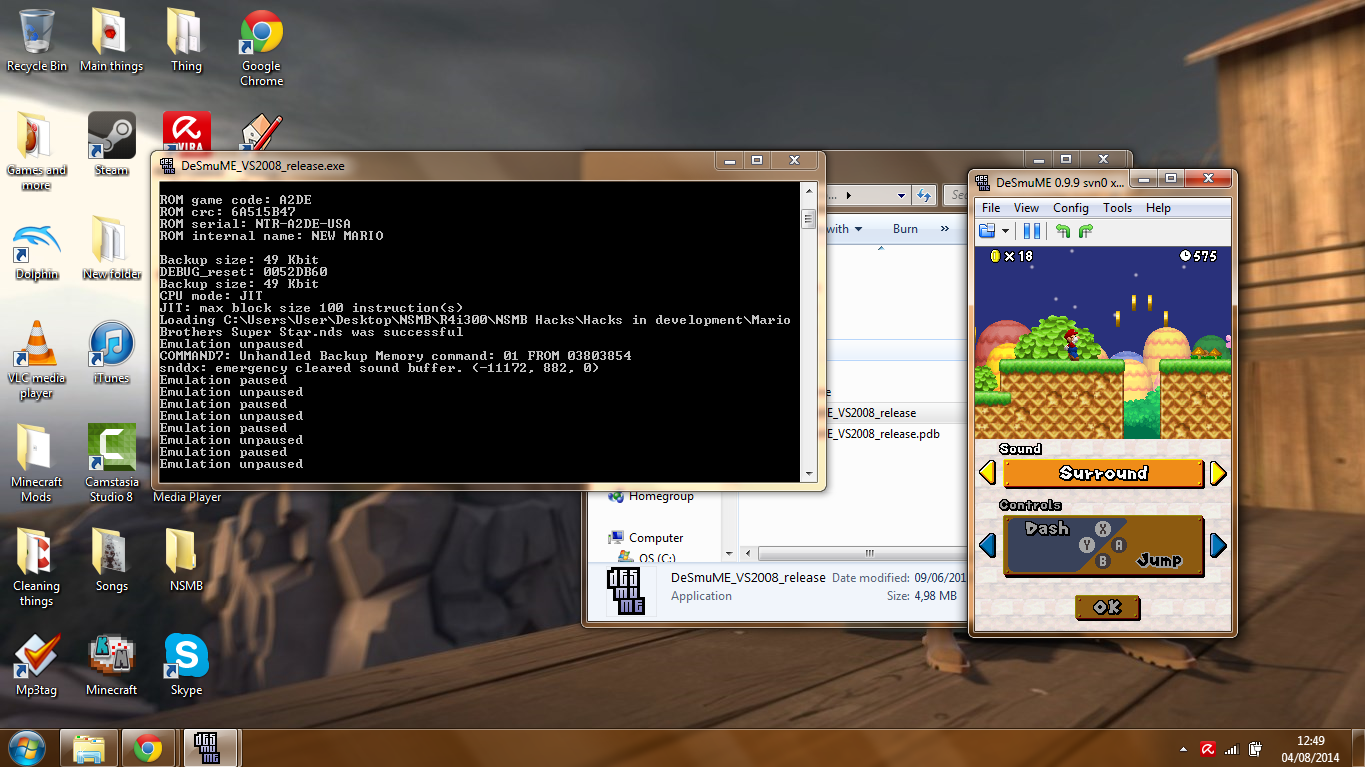Select Camtasia Studio 8 shortcut

[111, 463]
